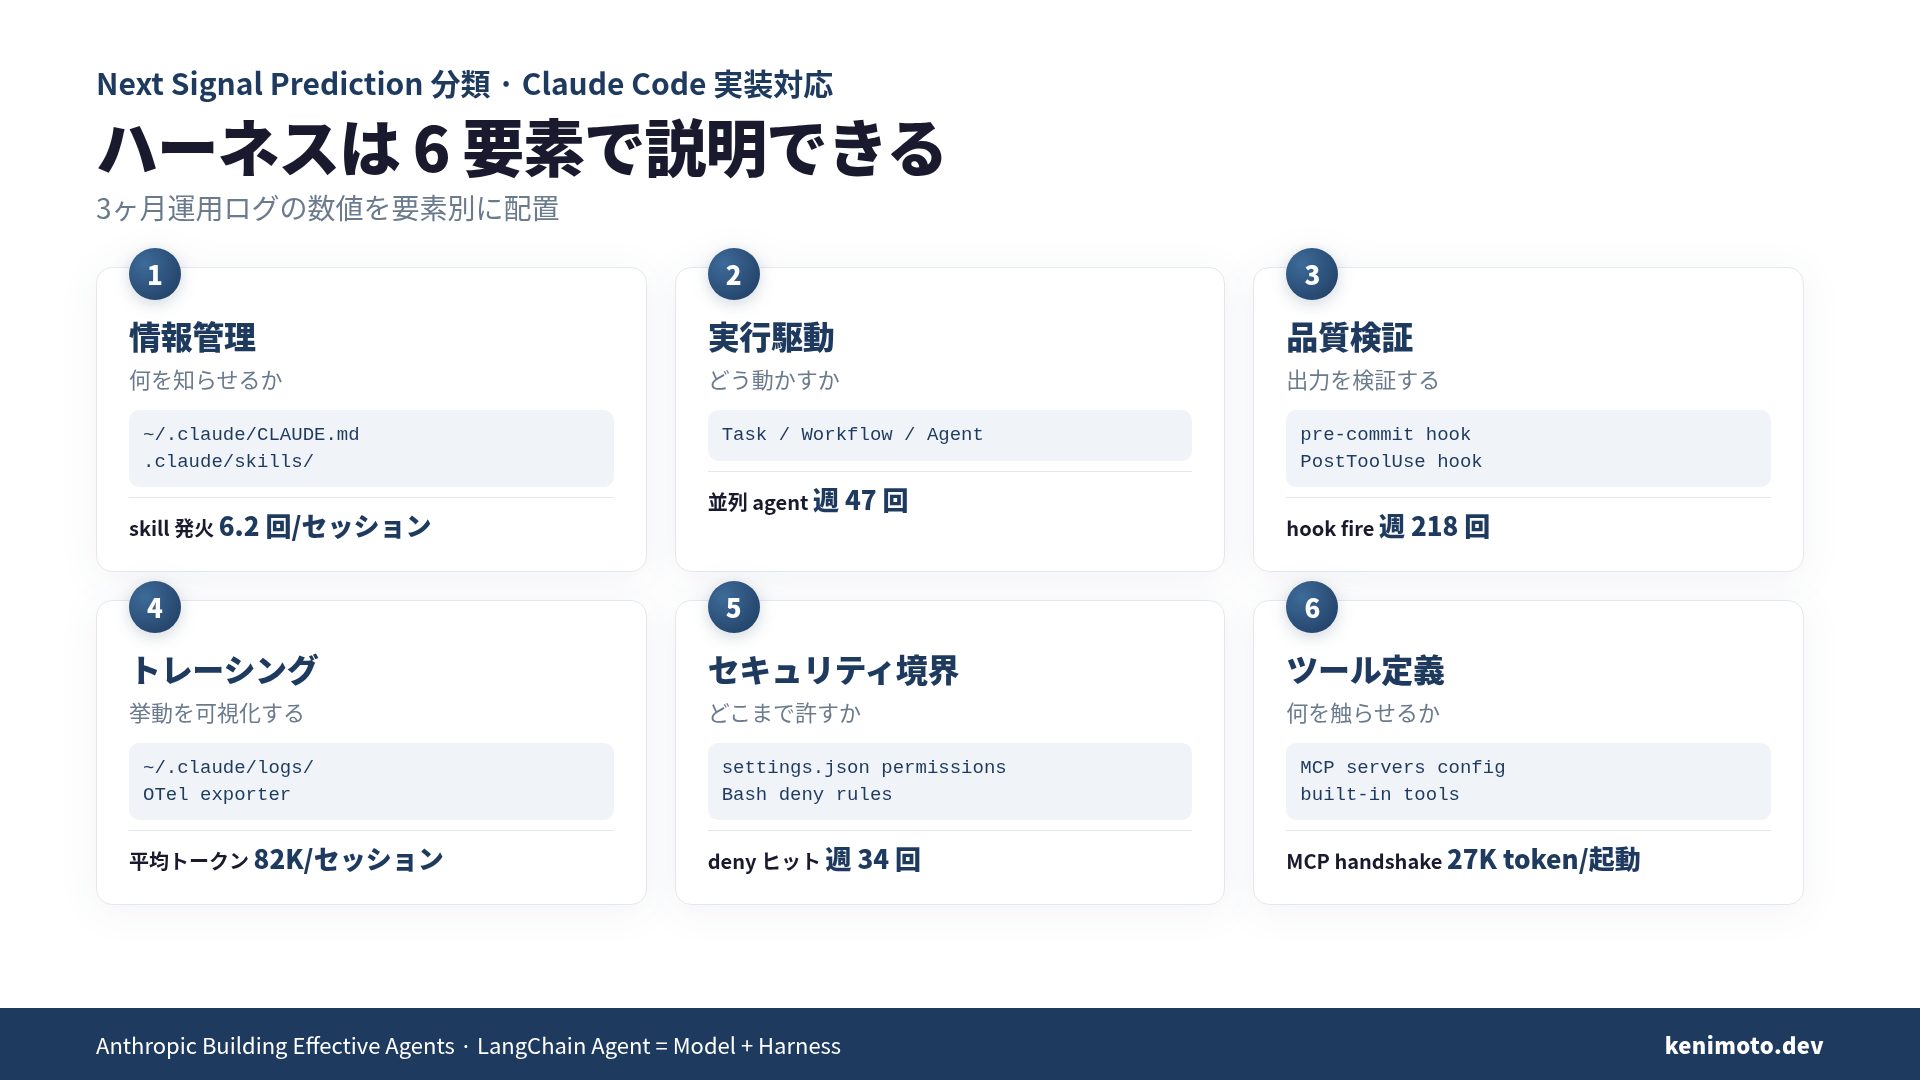Image resolution: width=1920 pixels, height=1080 pixels.
Task: Open the kenimoto.dev footer link
Action: (x=1744, y=1046)
